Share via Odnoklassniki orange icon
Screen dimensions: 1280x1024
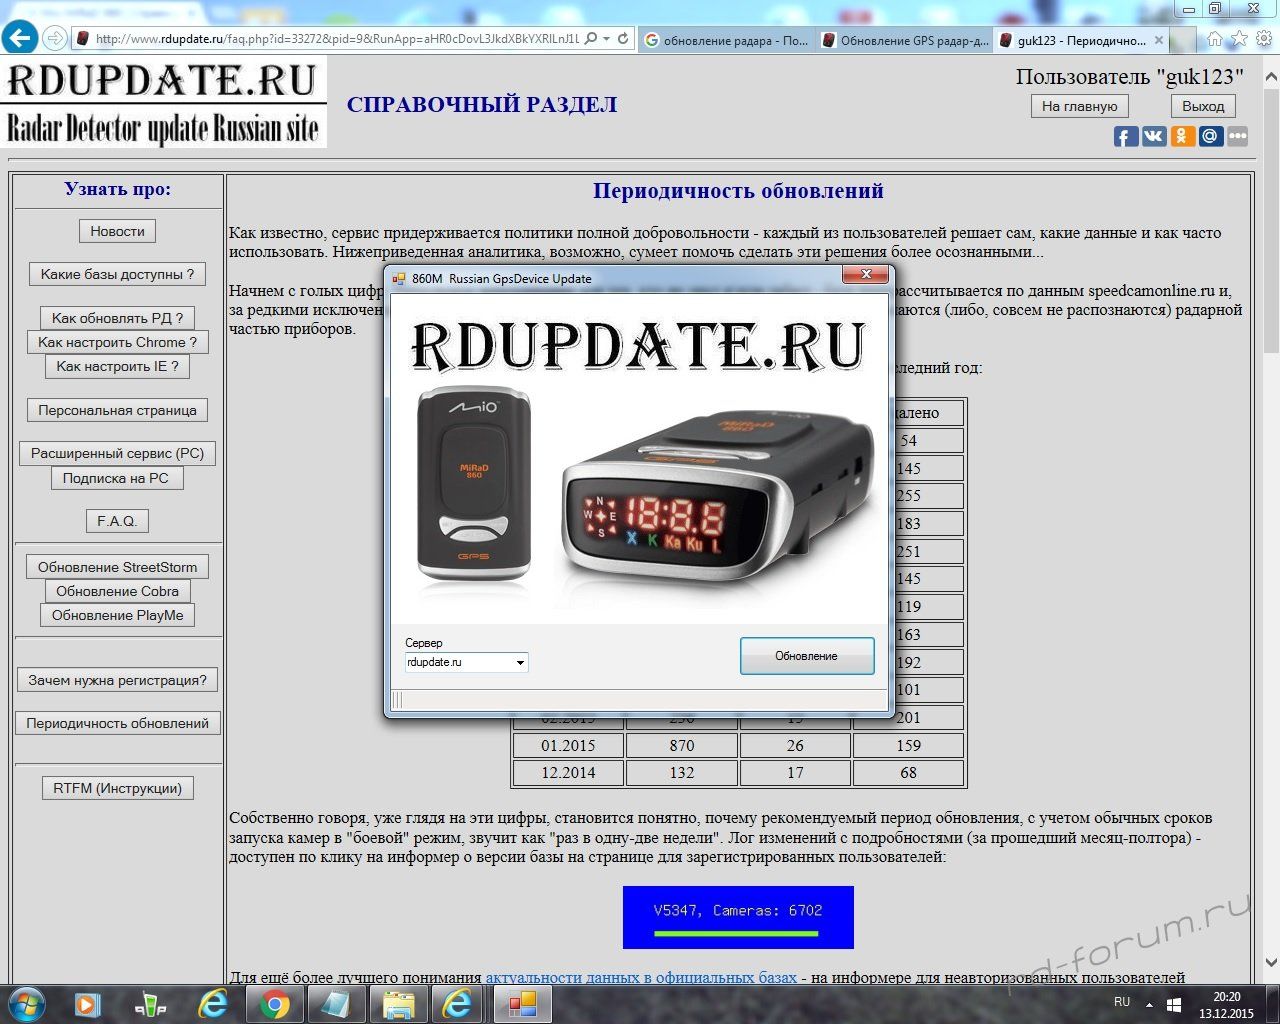coord(1182,136)
